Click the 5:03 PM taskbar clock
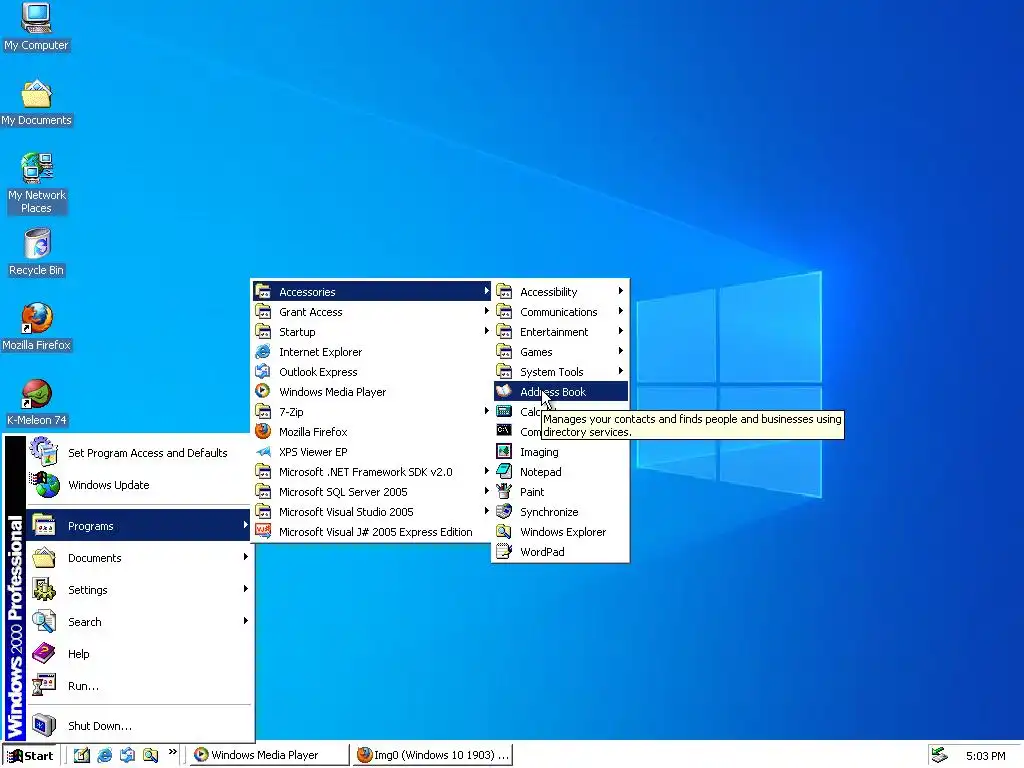 point(985,756)
